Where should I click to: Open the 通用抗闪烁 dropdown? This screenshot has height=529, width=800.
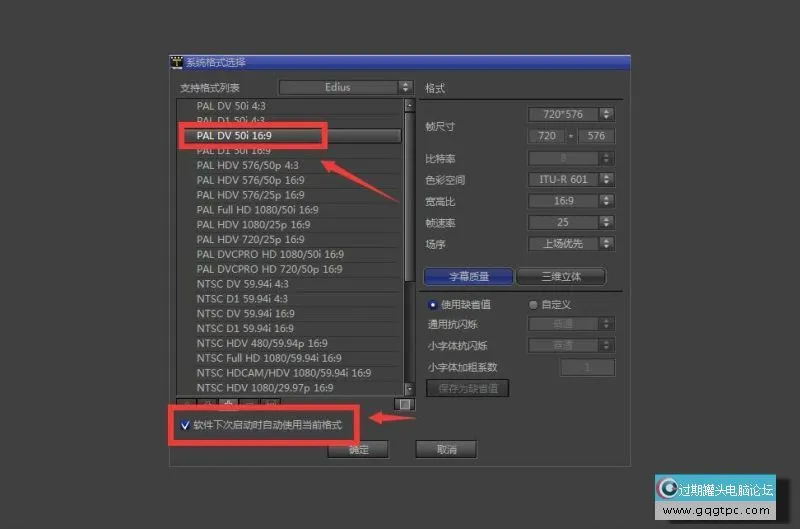point(570,324)
